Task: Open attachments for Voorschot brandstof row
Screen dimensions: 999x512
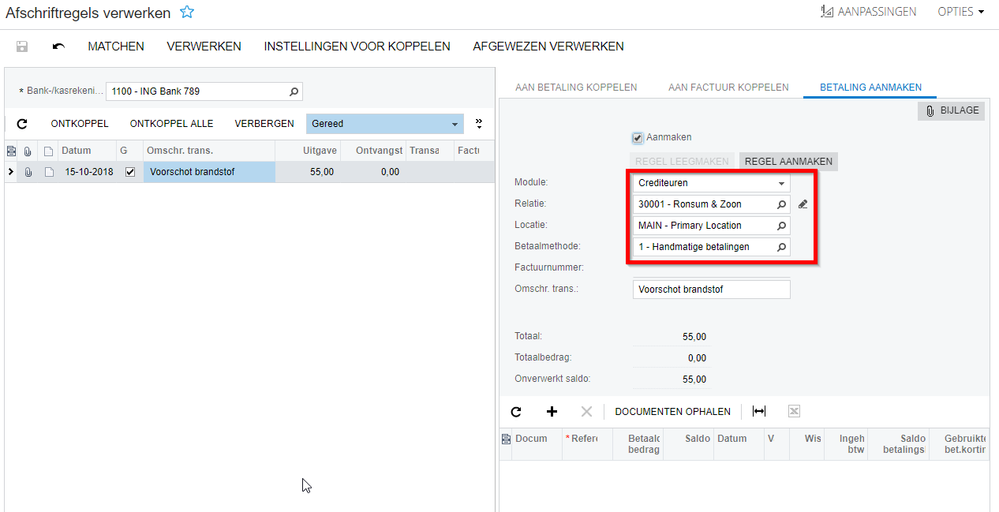Action: (x=27, y=172)
